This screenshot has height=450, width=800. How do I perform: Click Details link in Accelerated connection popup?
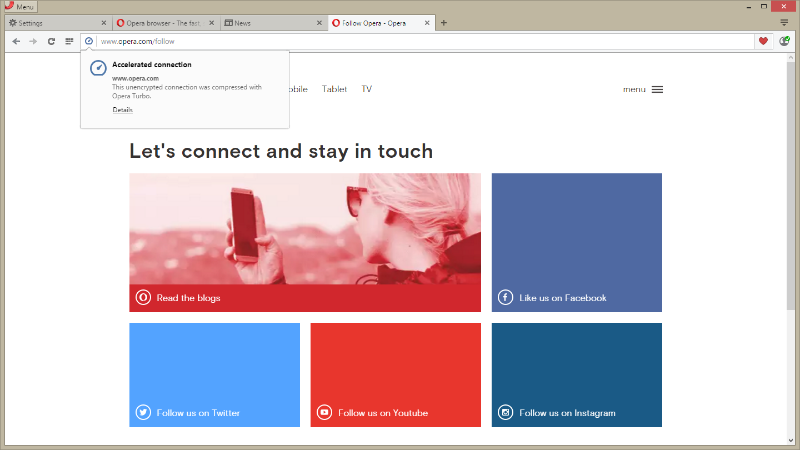(122, 110)
